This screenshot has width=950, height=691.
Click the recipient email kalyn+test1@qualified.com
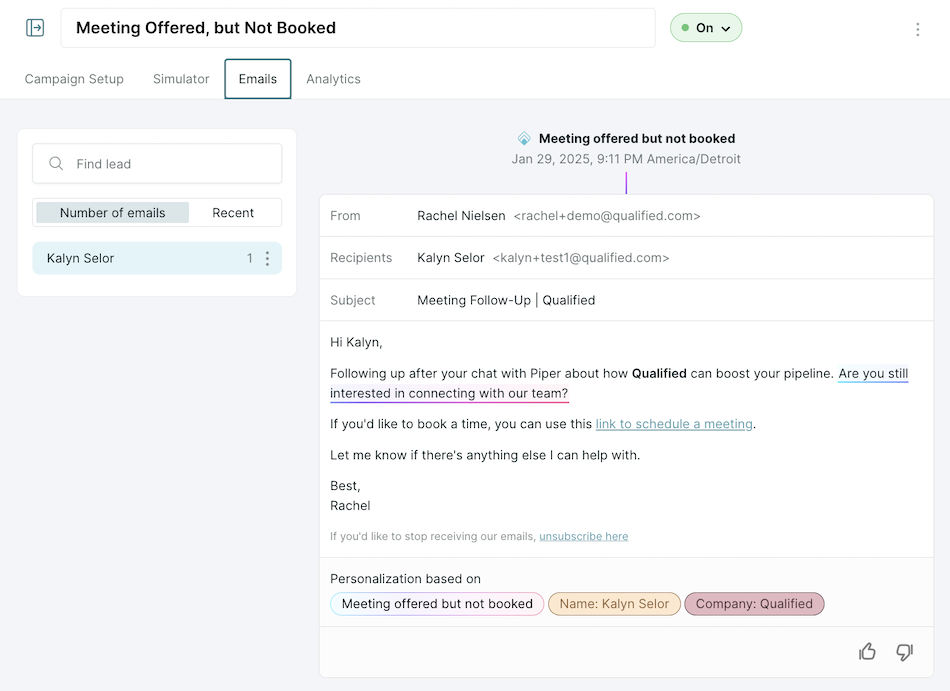click(581, 258)
